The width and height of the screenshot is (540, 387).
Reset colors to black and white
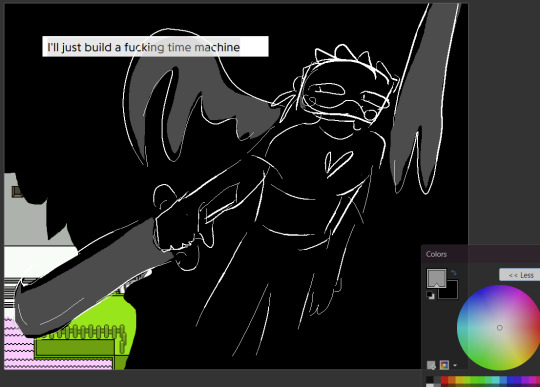pos(430,295)
